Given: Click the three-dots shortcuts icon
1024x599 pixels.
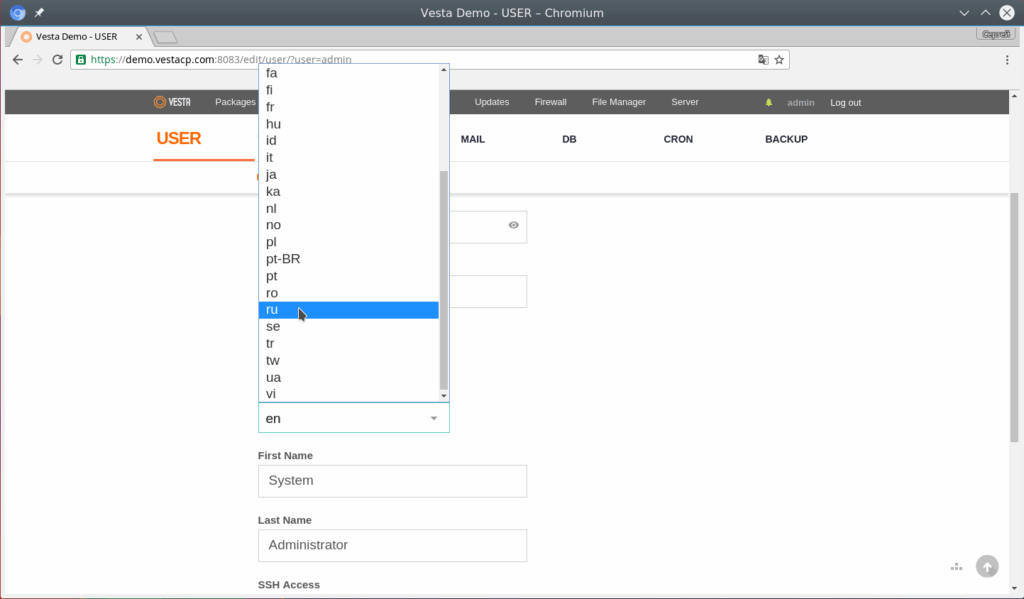Looking at the screenshot, I should [956, 567].
